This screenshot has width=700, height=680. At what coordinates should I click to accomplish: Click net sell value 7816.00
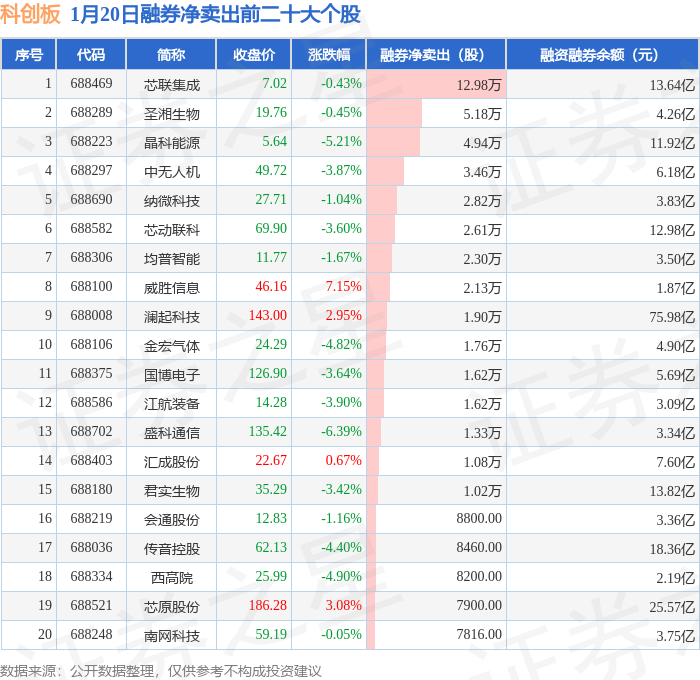coord(479,635)
